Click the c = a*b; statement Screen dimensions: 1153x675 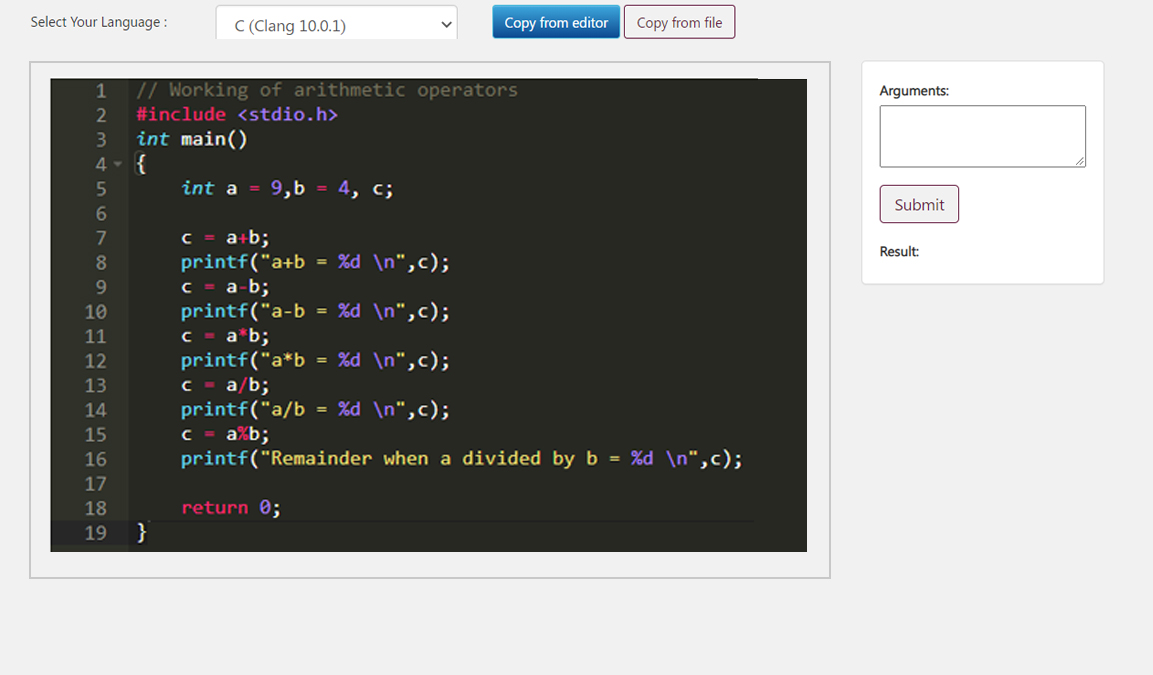[x=225, y=336]
